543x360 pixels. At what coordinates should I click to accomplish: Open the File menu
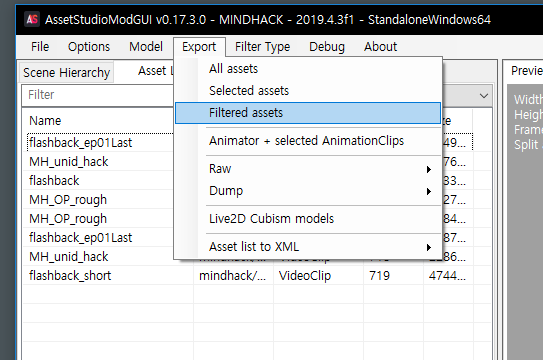(40, 47)
